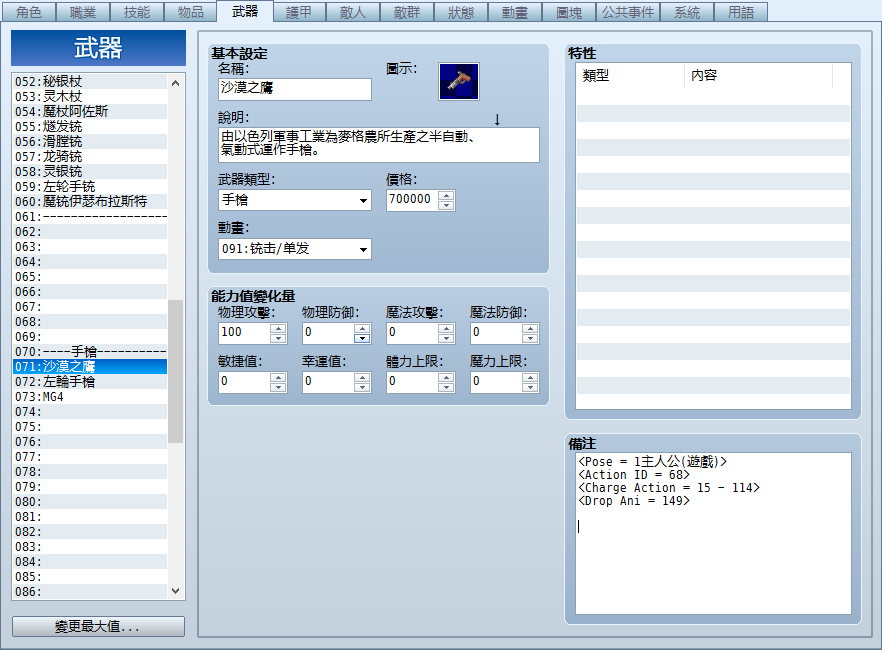Open the 物品 tab

pos(191,12)
